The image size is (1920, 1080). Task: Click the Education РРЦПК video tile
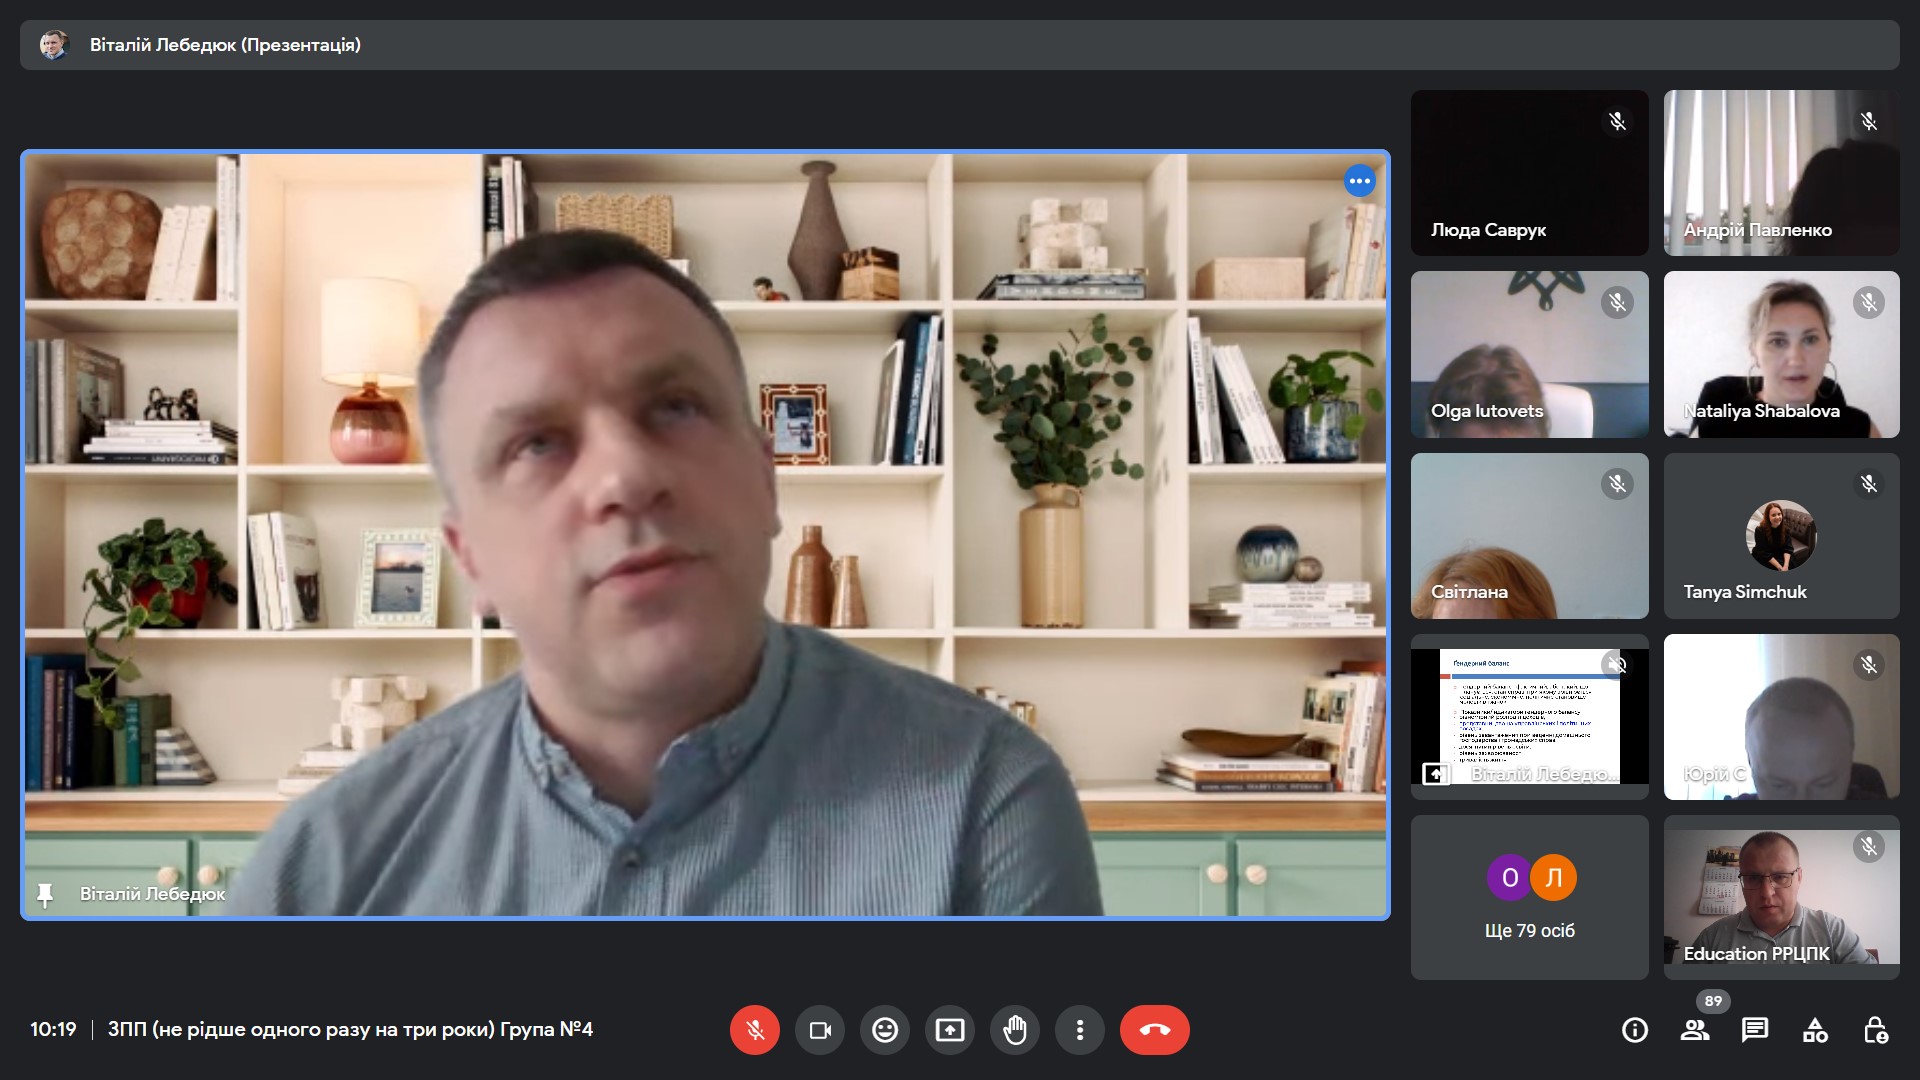click(1781, 897)
